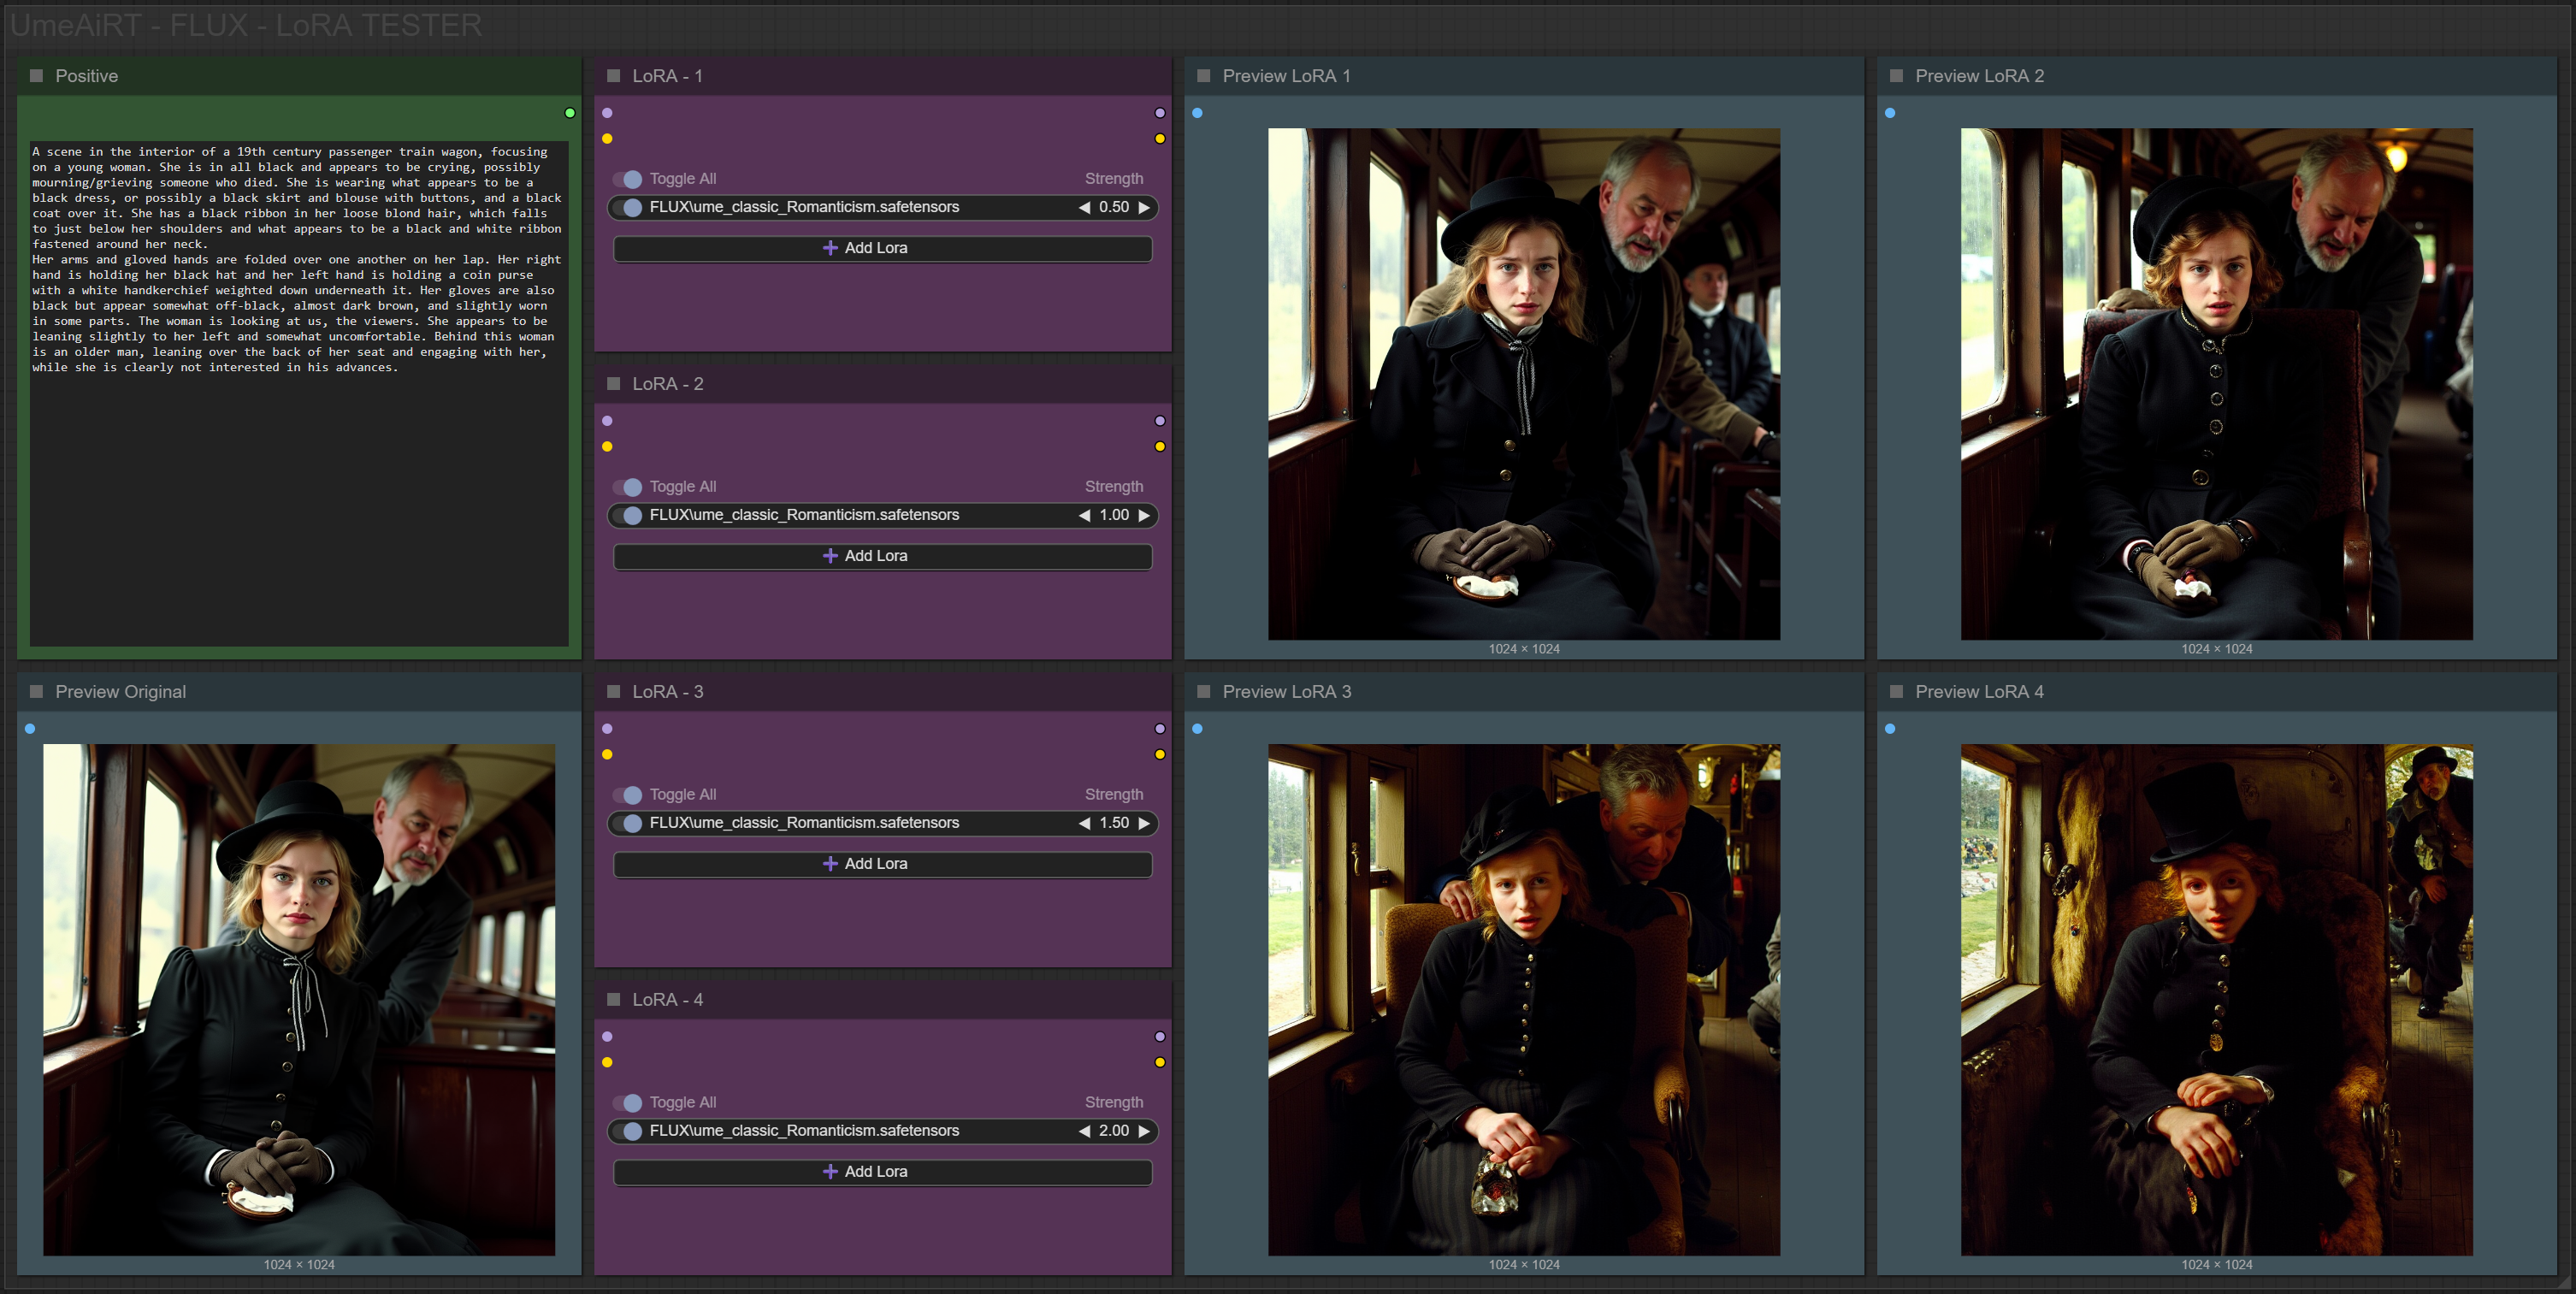The width and height of the screenshot is (2576, 1294).
Task: Click the 1.00 strength value in LoRA - 2
Action: point(1114,515)
